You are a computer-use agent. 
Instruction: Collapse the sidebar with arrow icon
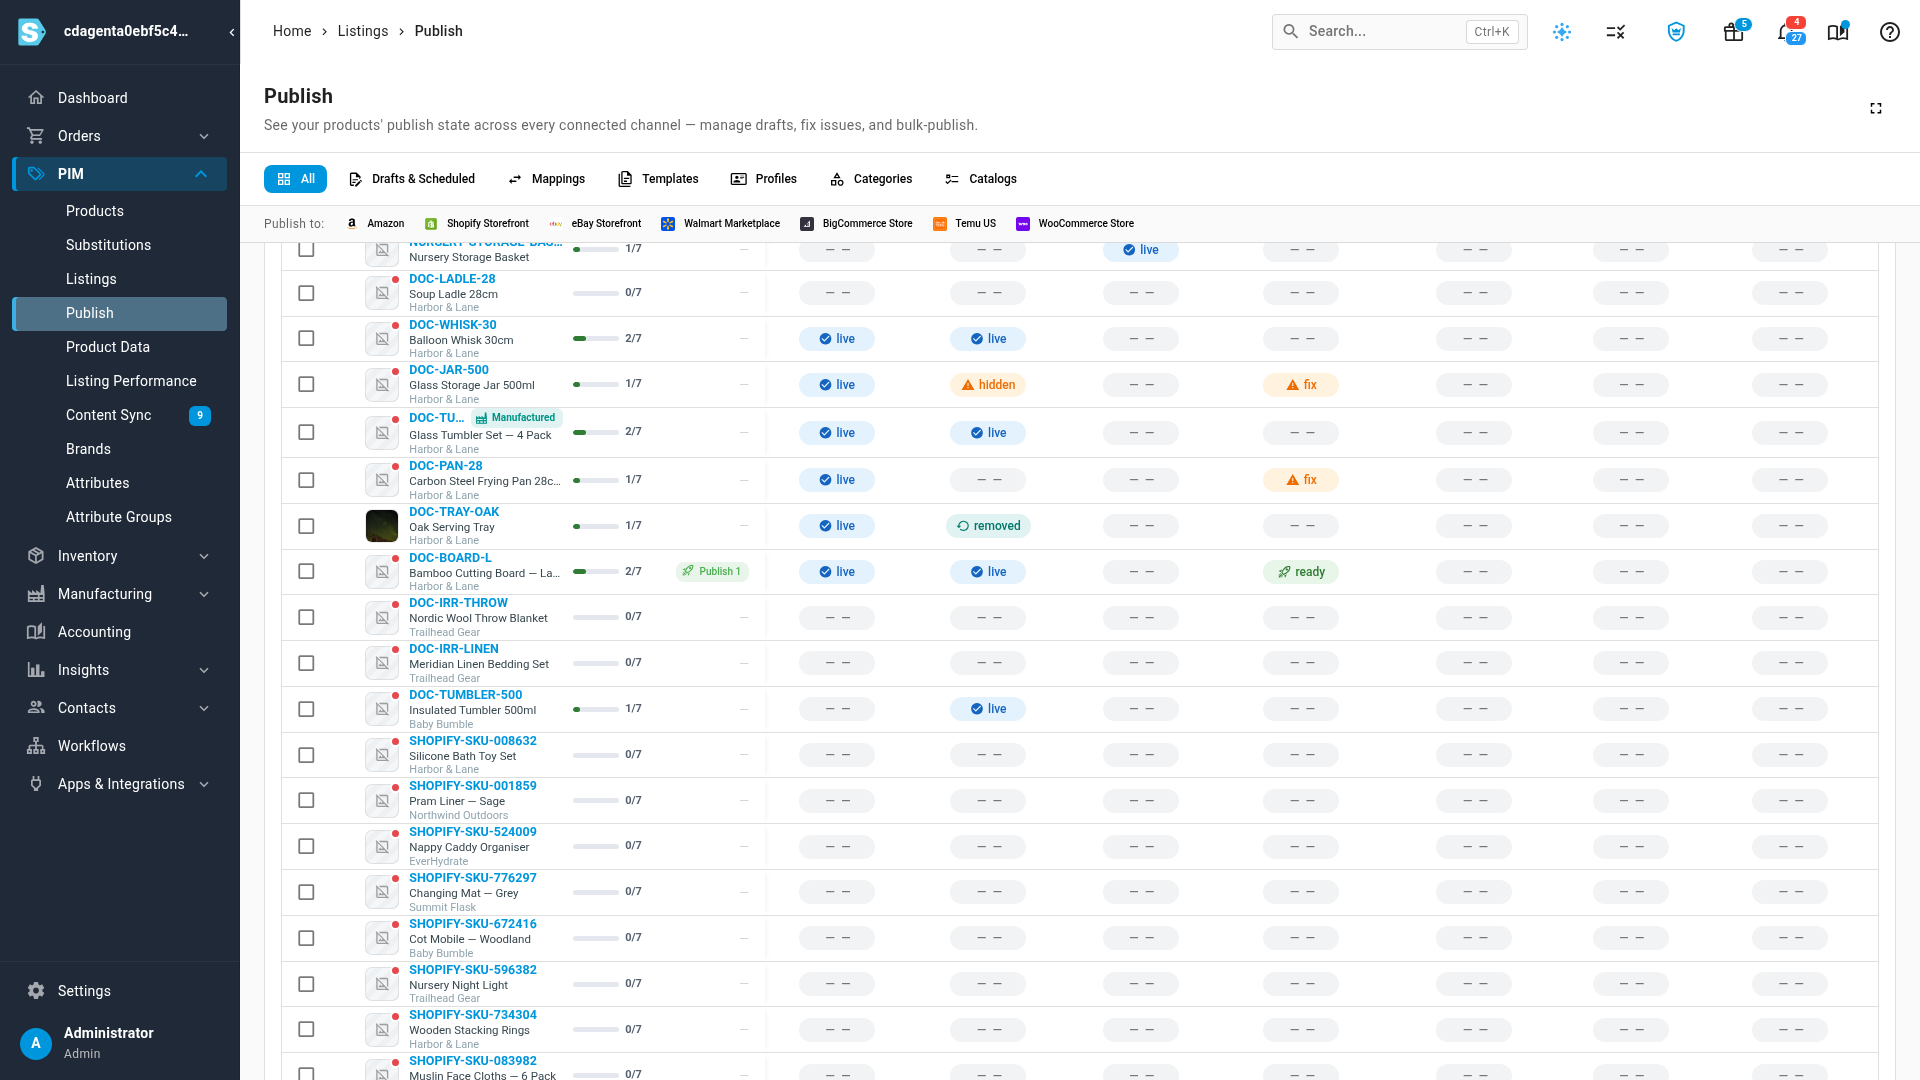(x=232, y=32)
